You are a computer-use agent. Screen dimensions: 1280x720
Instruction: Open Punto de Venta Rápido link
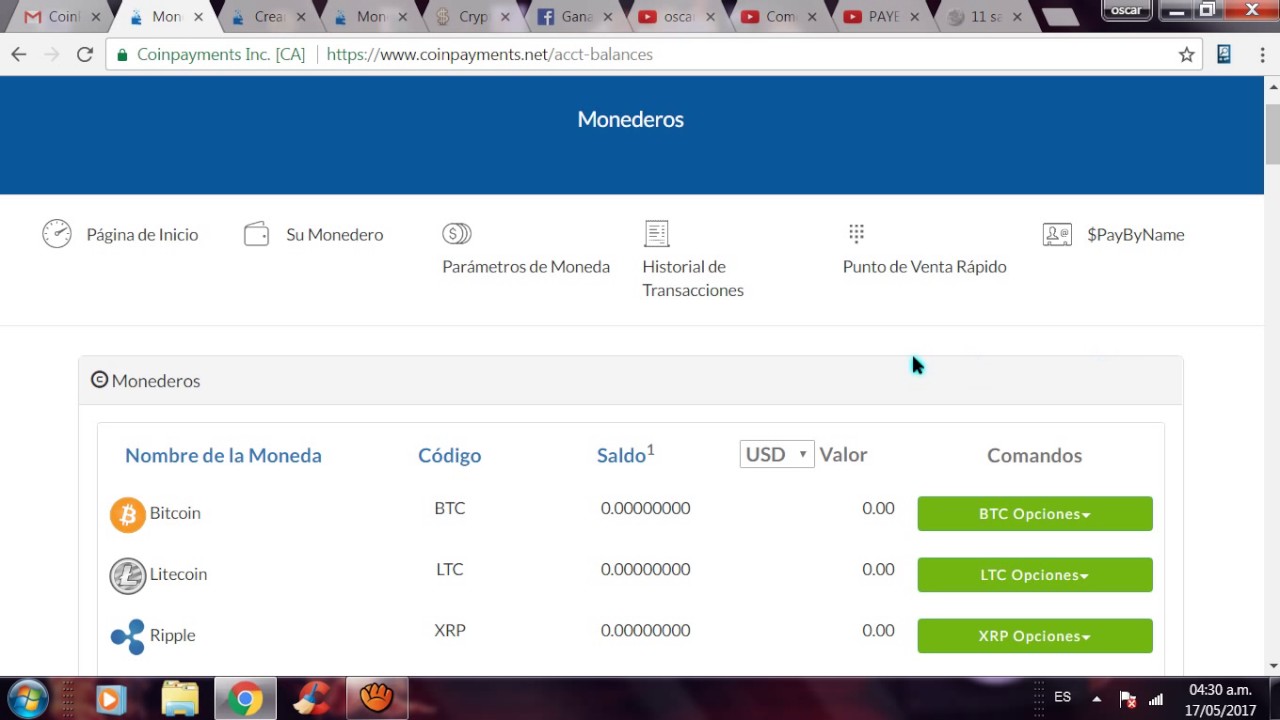click(925, 266)
